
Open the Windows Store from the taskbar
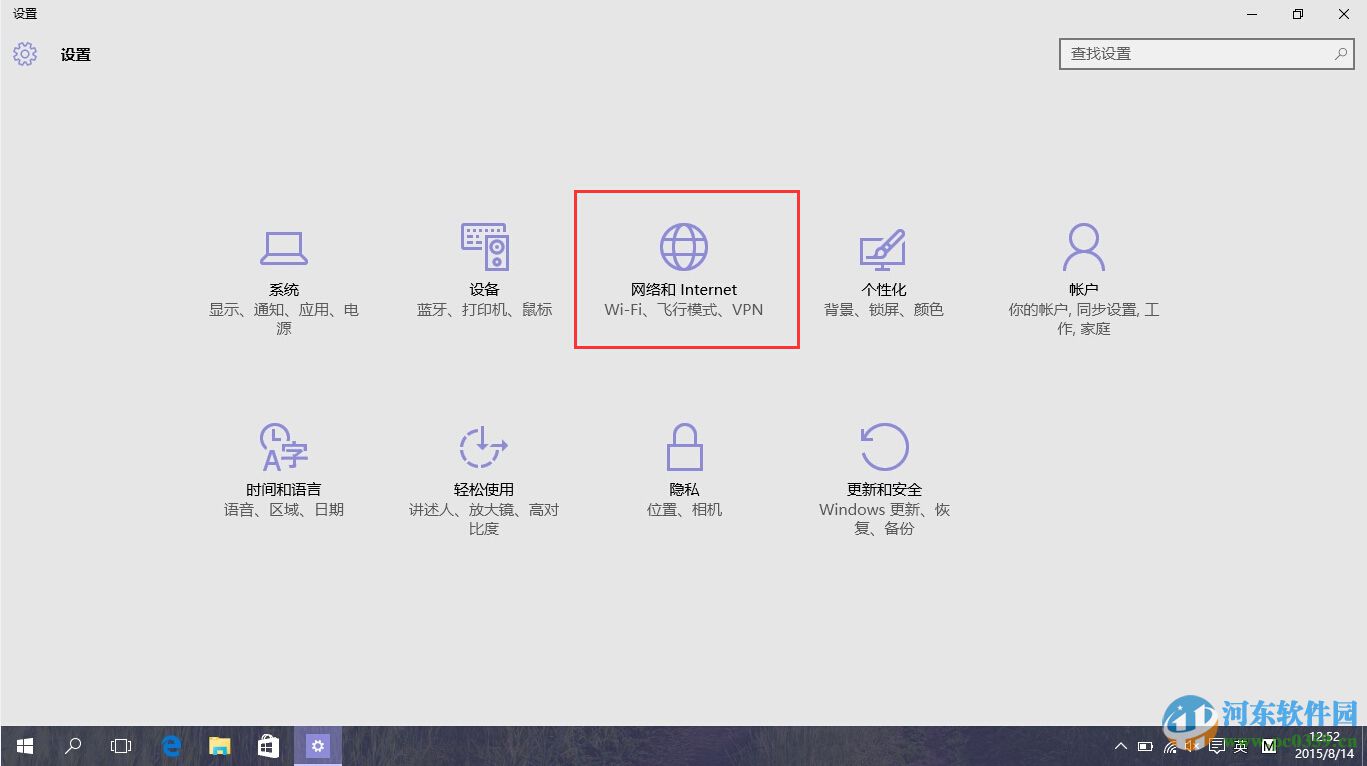[x=267, y=746]
